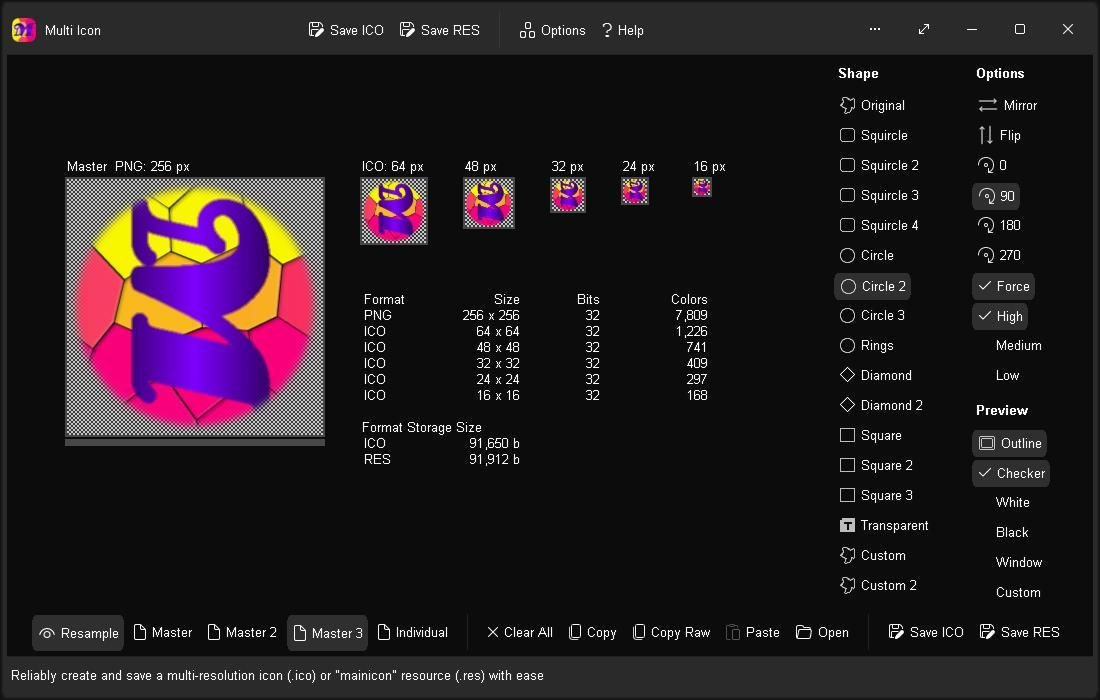Viewport: 1100px width, 700px height.
Task: Set preview background to Window
Action: (1019, 563)
